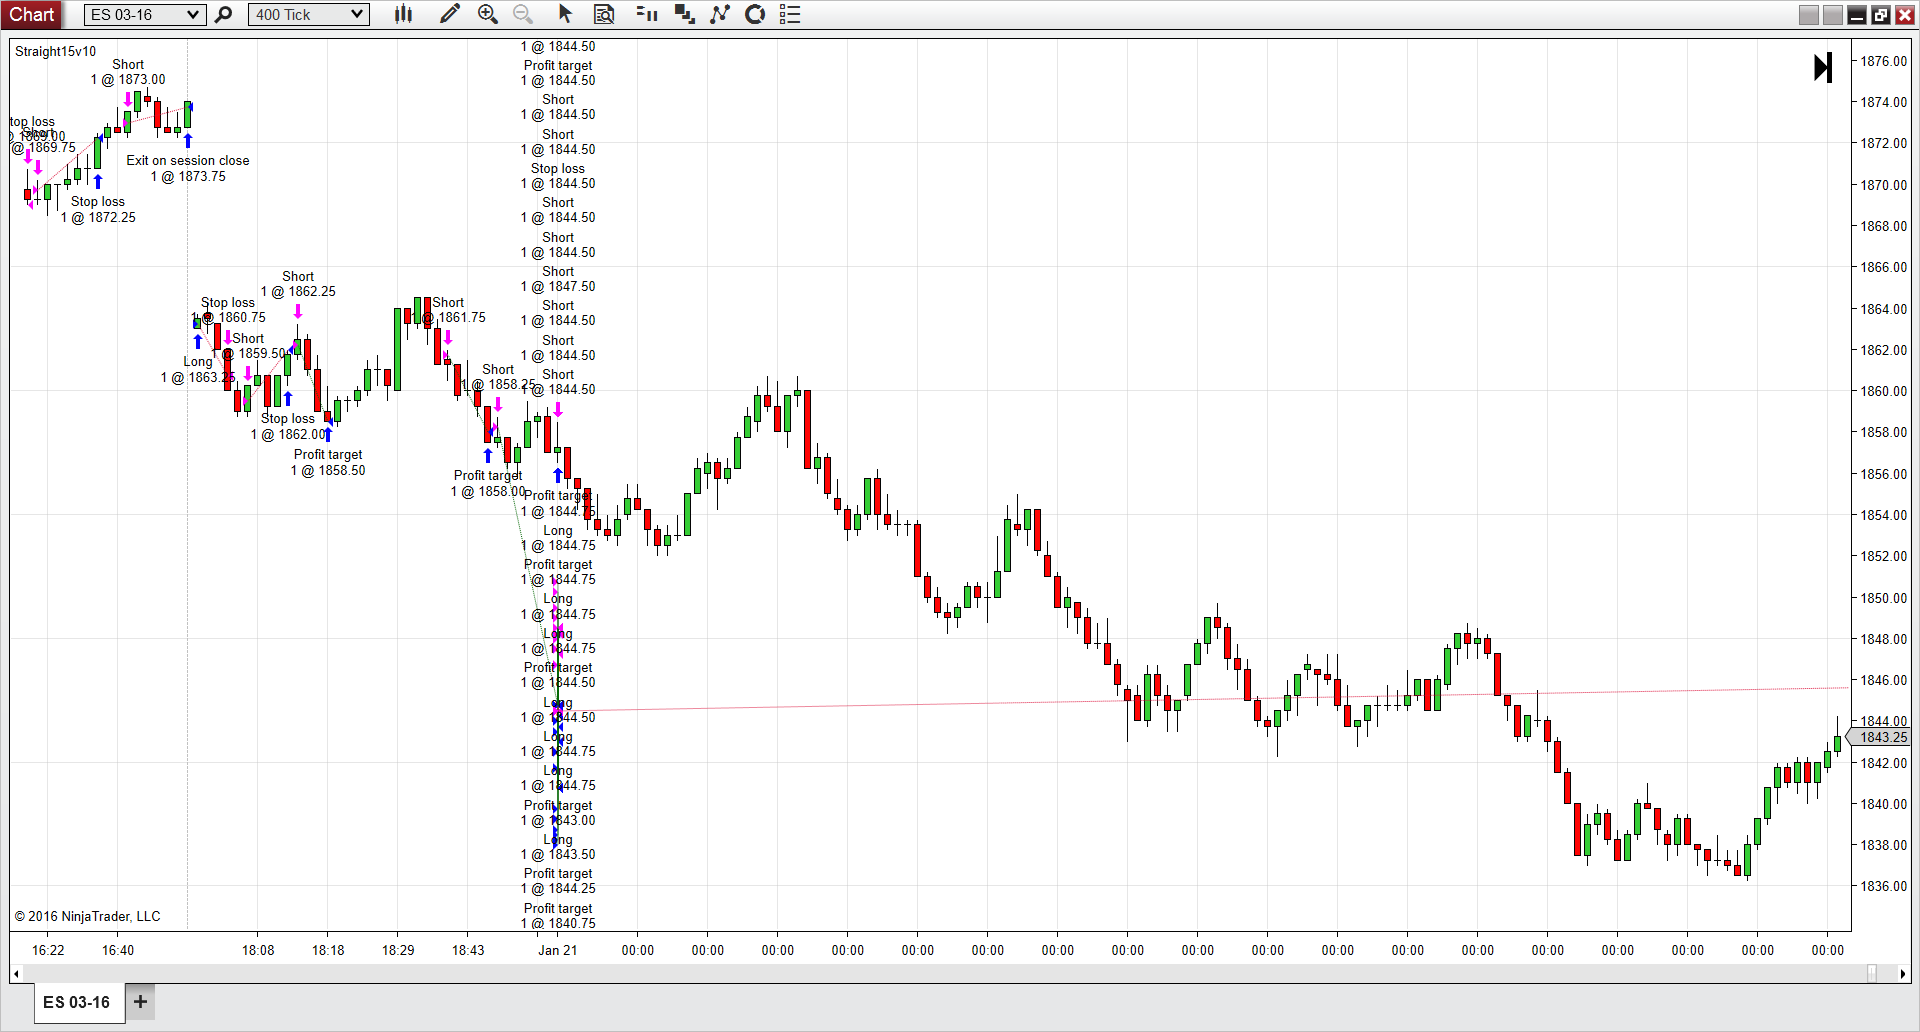Click the zoom in magnifier icon
The image size is (1920, 1032).
pyautogui.click(x=488, y=14)
